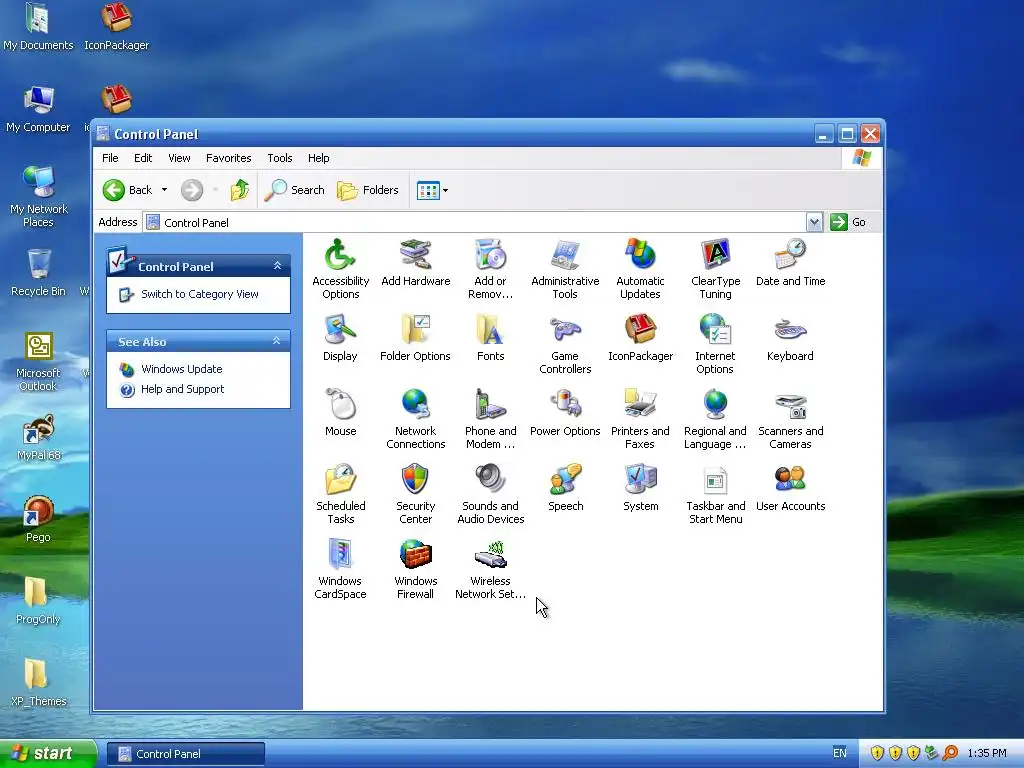The height and width of the screenshot is (768, 1024).
Task: Open the Help menu
Action: tap(319, 158)
